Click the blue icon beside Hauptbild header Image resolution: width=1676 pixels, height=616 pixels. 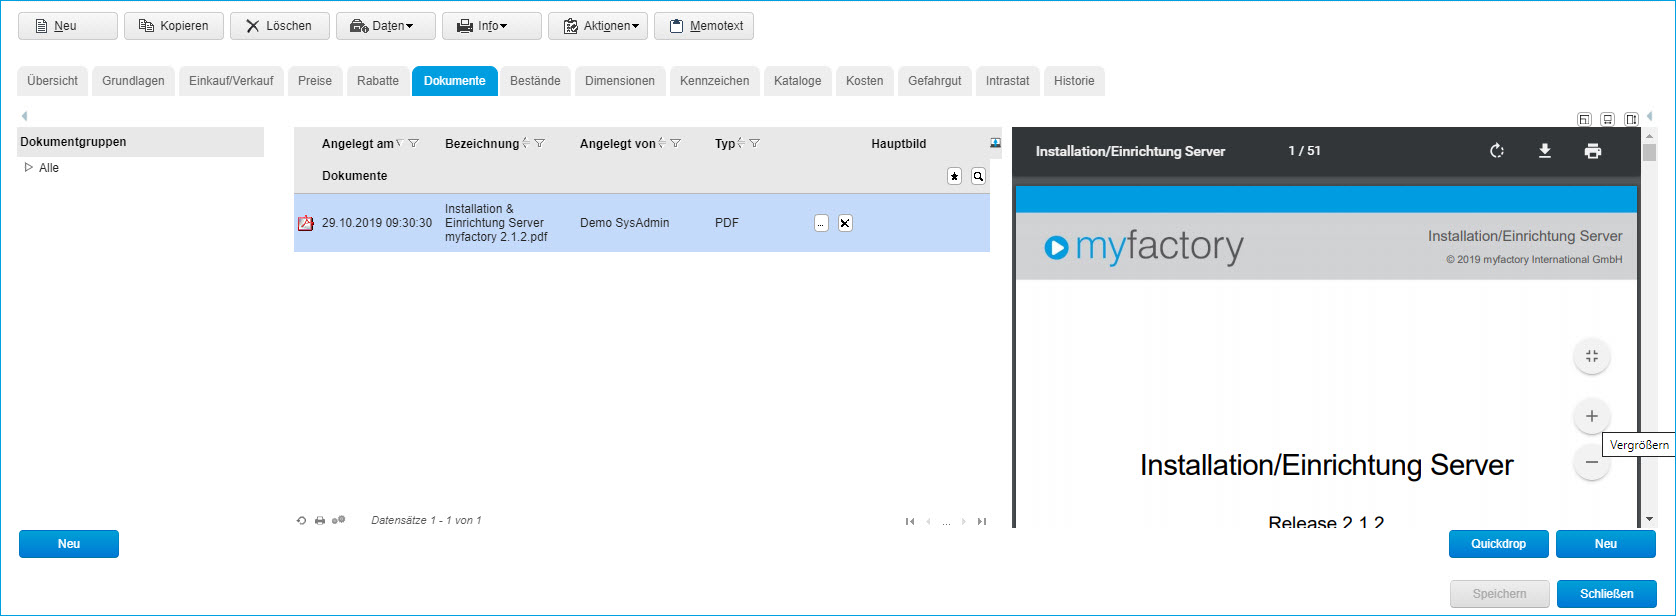(x=995, y=143)
